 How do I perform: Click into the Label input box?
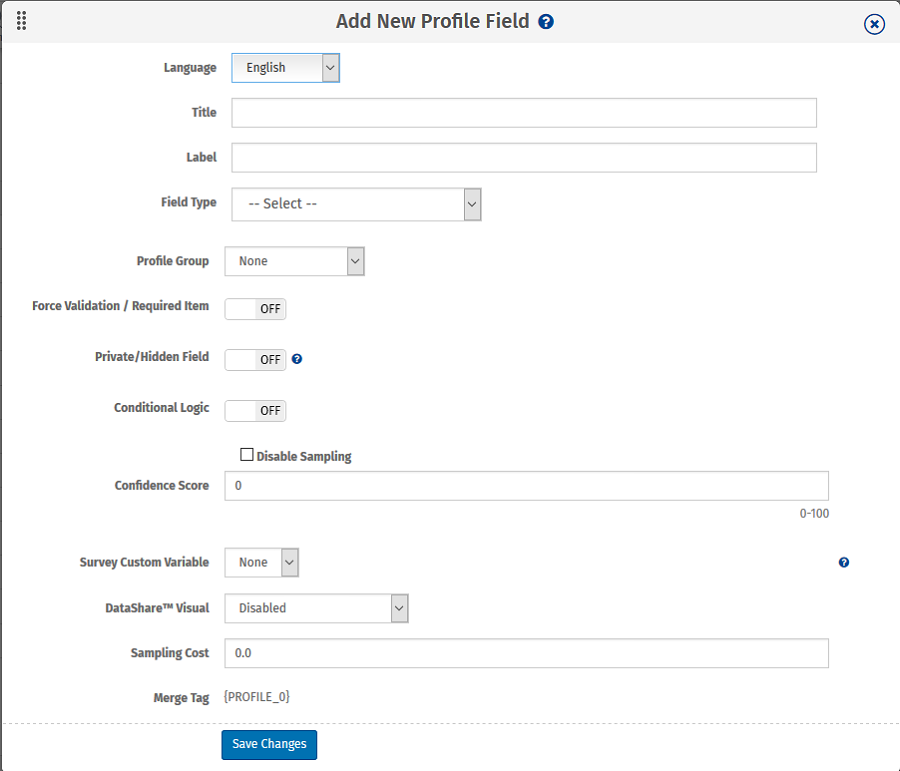point(523,158)
